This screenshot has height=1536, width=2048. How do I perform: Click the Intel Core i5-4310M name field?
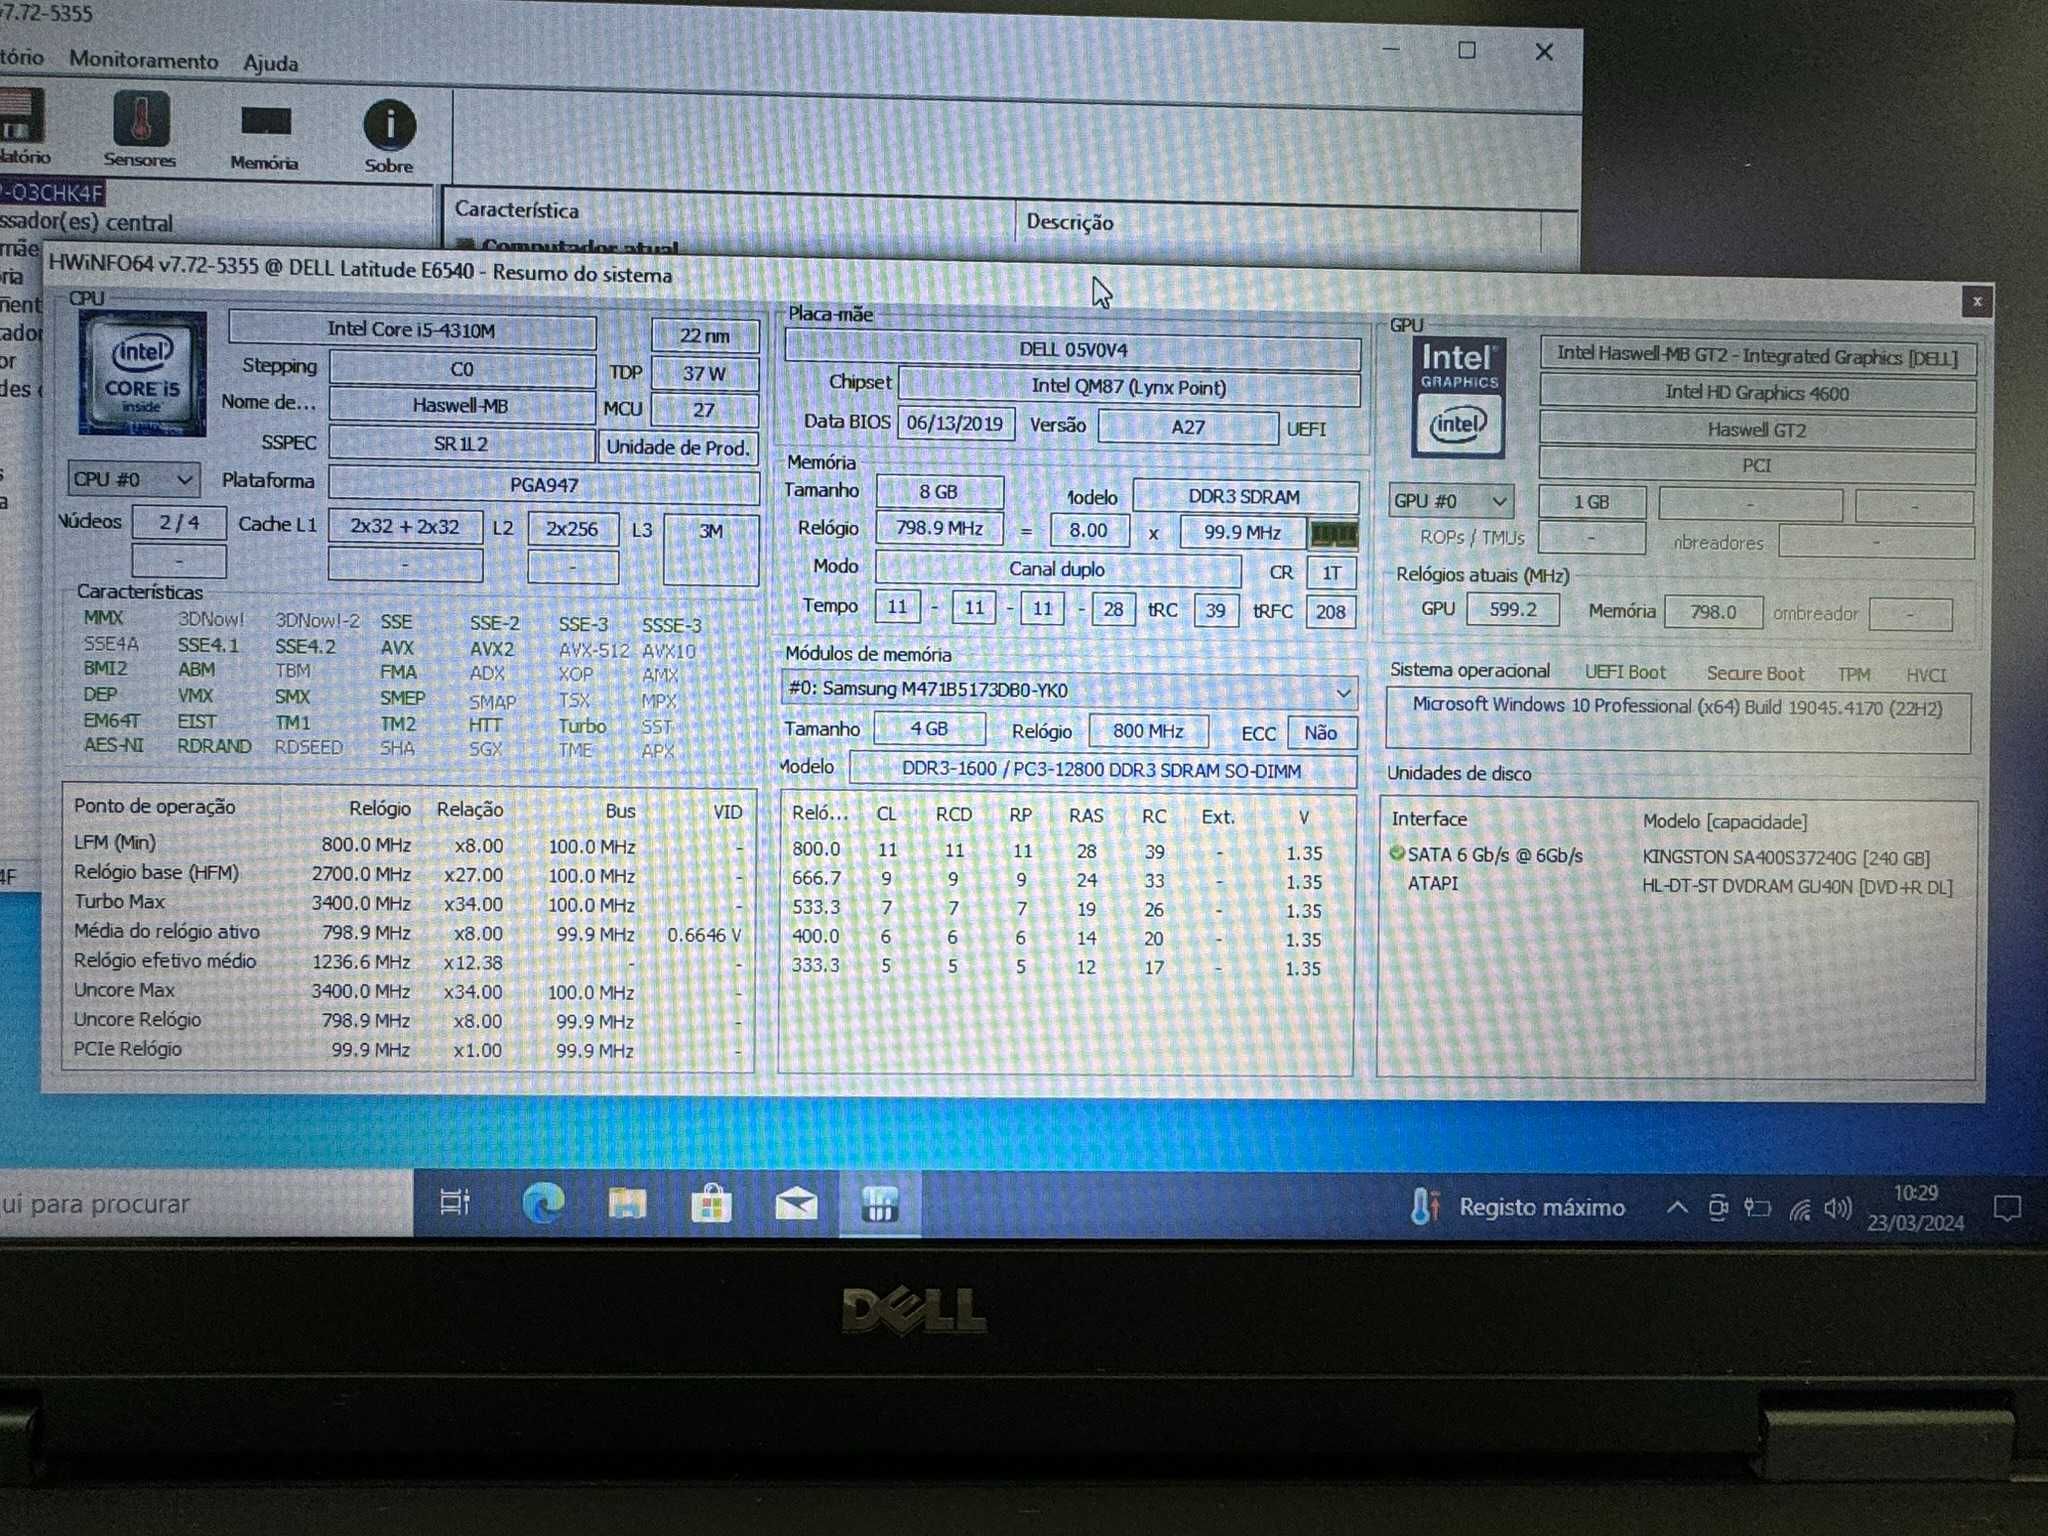tap(412, 330)
